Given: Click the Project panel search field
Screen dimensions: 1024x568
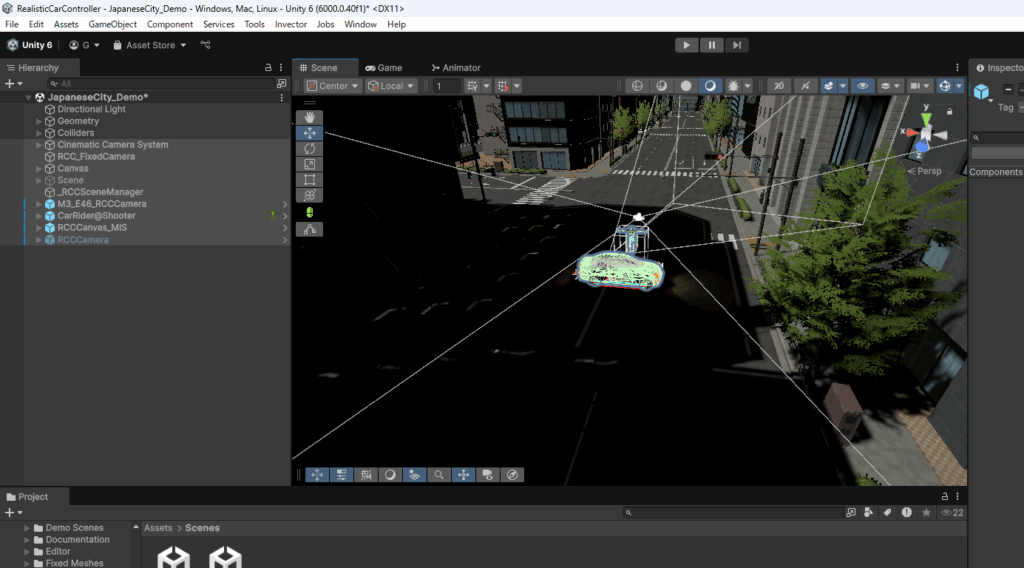Looking at the screenshot, I should click(732, 513).
